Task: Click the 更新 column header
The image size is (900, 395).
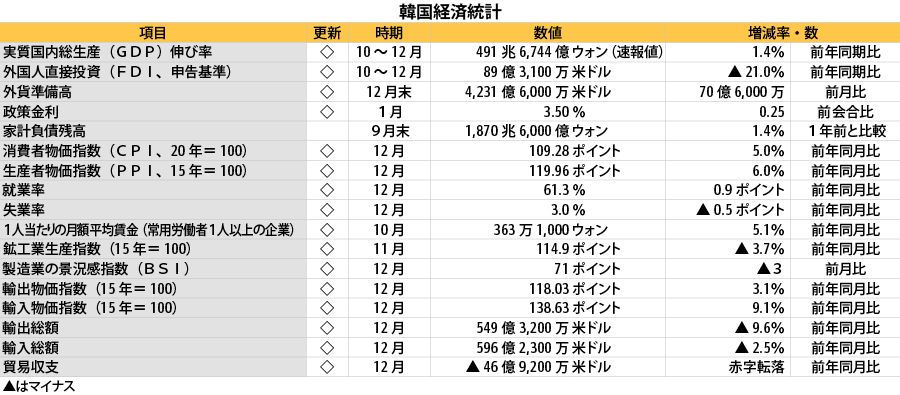Action: (327, 33)
